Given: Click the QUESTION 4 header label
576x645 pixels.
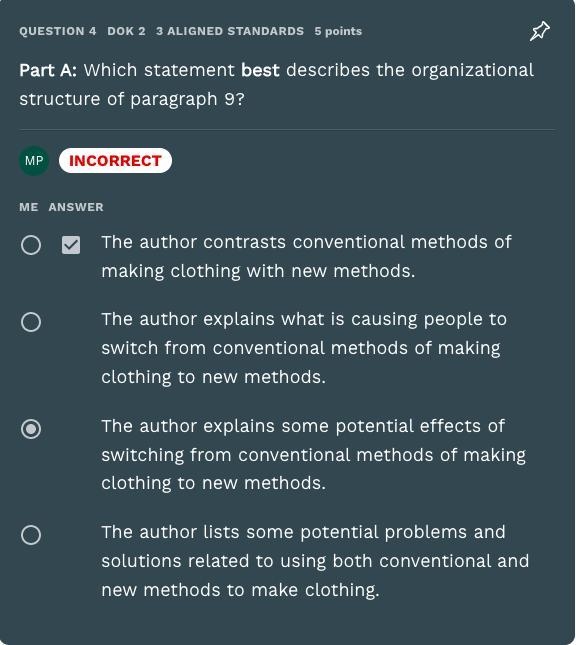Looking at the screenshot, I should click(x=58, y=31).
